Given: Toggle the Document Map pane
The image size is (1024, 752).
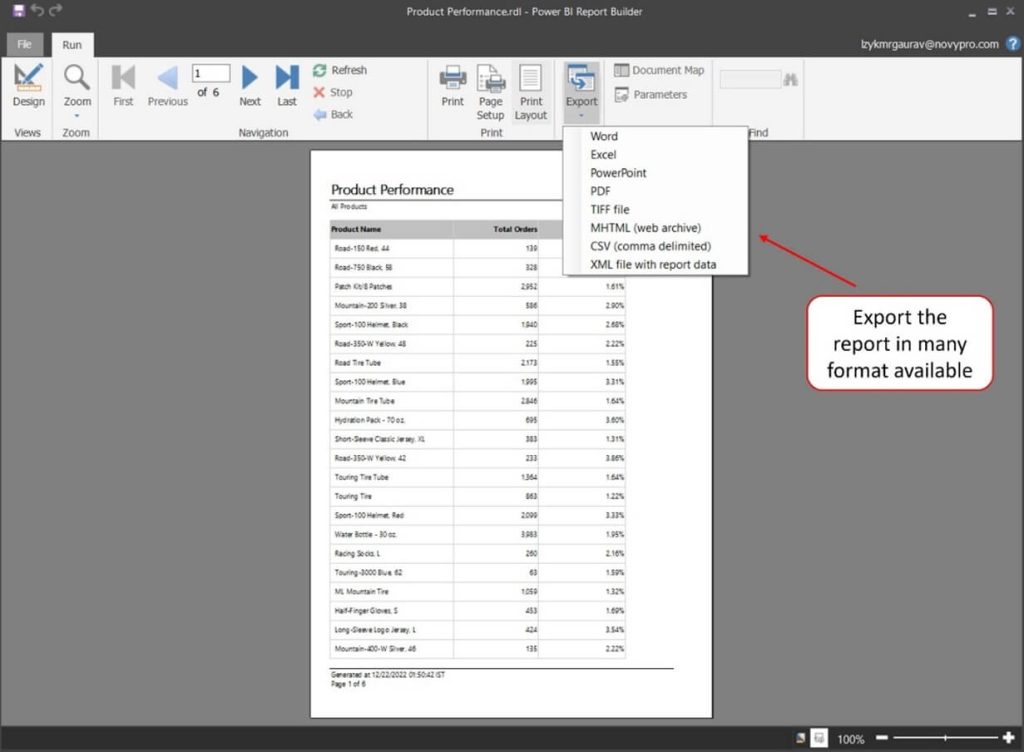Looking at the screenshot, I should pos(658,70).
